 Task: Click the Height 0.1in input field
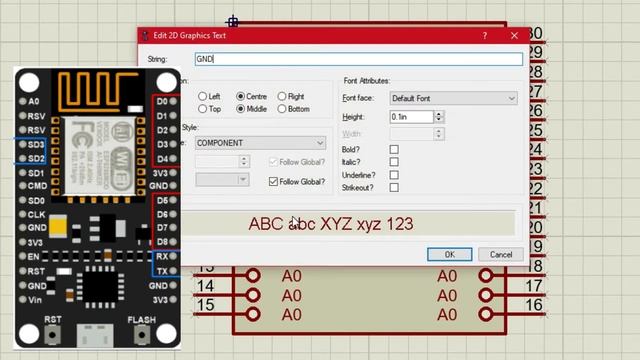[x=411, y=117]
